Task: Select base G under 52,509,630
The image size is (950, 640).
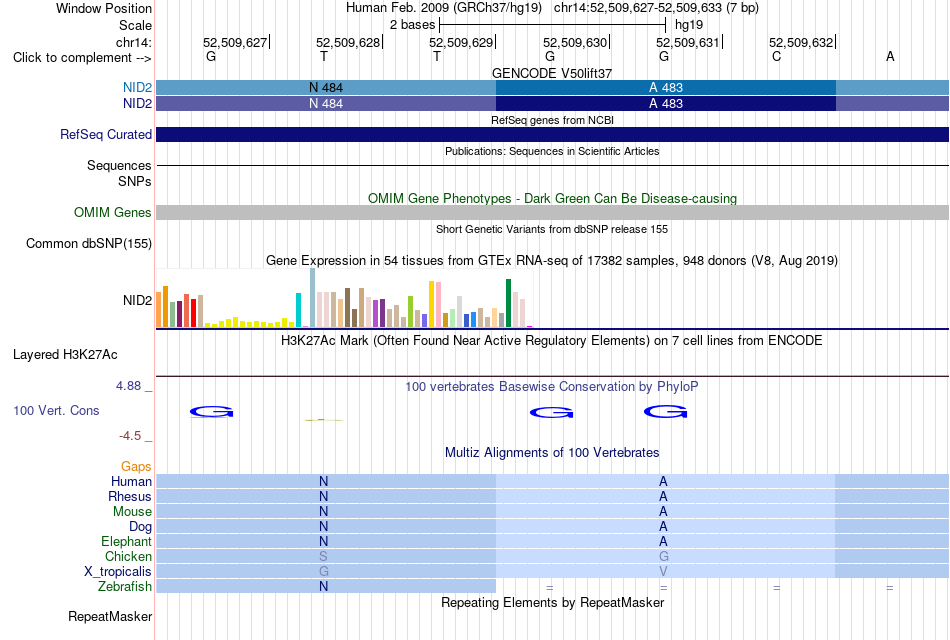Action: coord(550,56)
